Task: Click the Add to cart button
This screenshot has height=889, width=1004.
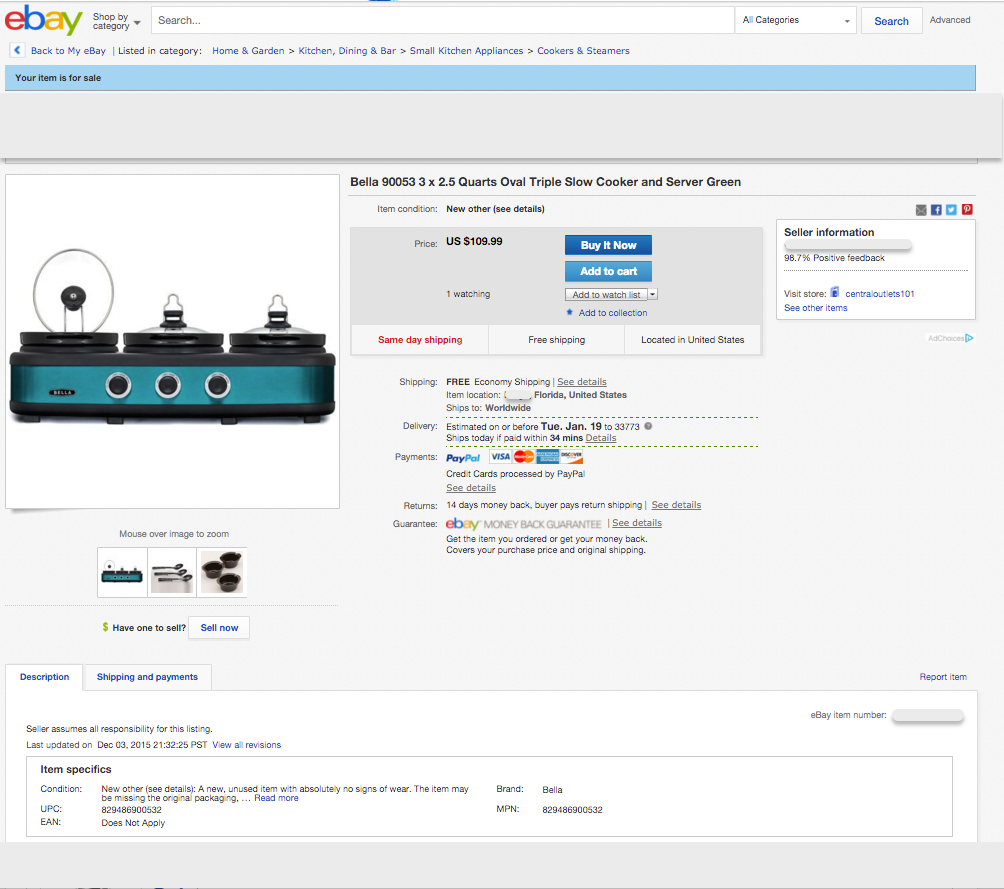Action: pyautogui.click(x=608, y=272)
